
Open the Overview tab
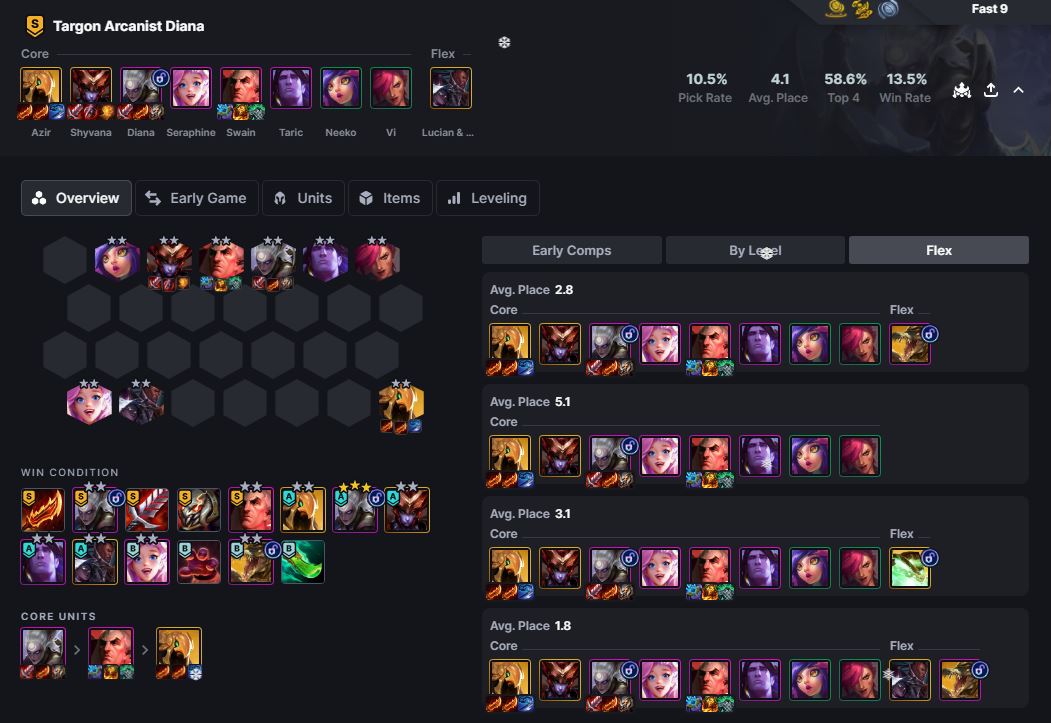76,198
